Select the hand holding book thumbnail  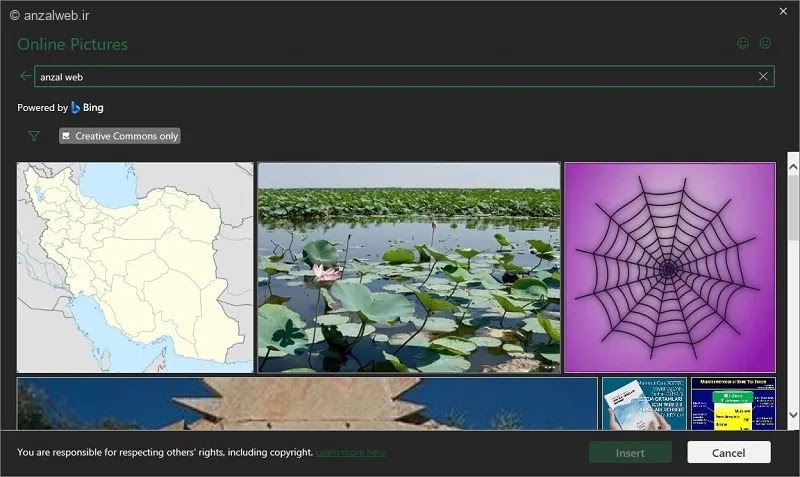(x=644, y=404)
